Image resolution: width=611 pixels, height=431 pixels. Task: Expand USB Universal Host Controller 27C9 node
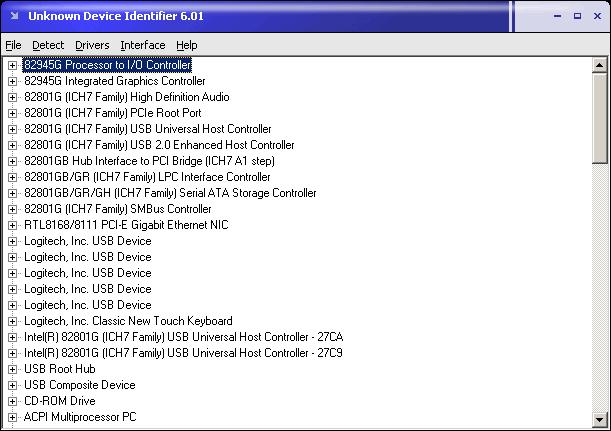tap(12, 353)
